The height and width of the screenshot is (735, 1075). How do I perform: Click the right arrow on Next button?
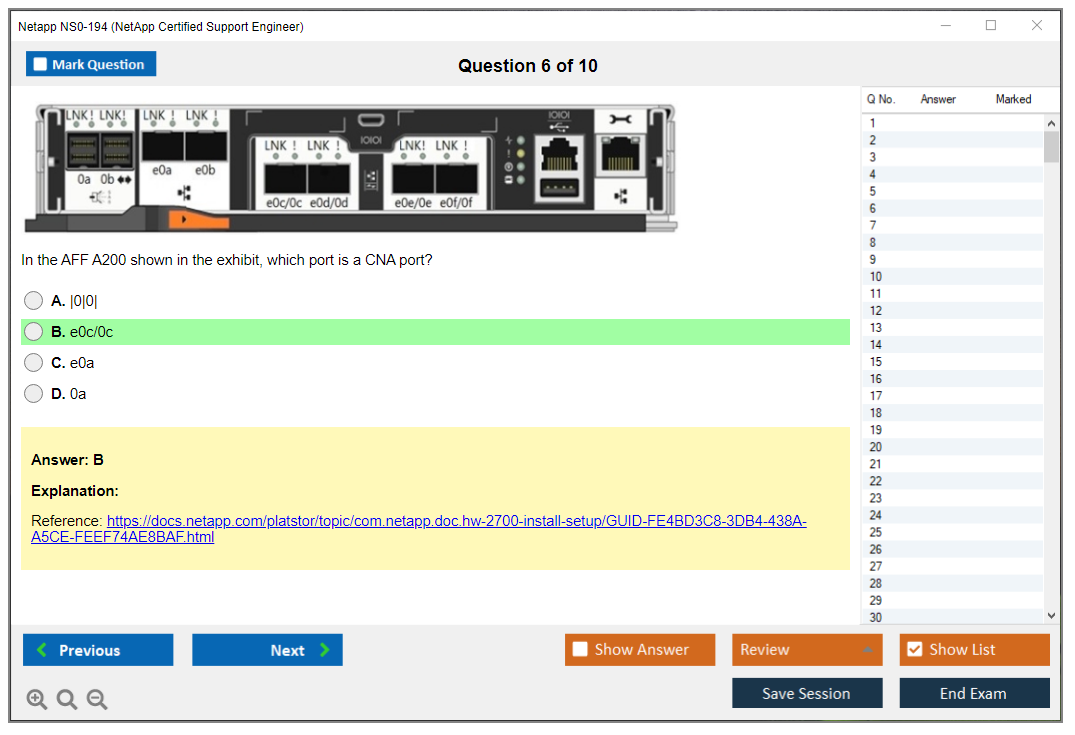coord(325,650)
